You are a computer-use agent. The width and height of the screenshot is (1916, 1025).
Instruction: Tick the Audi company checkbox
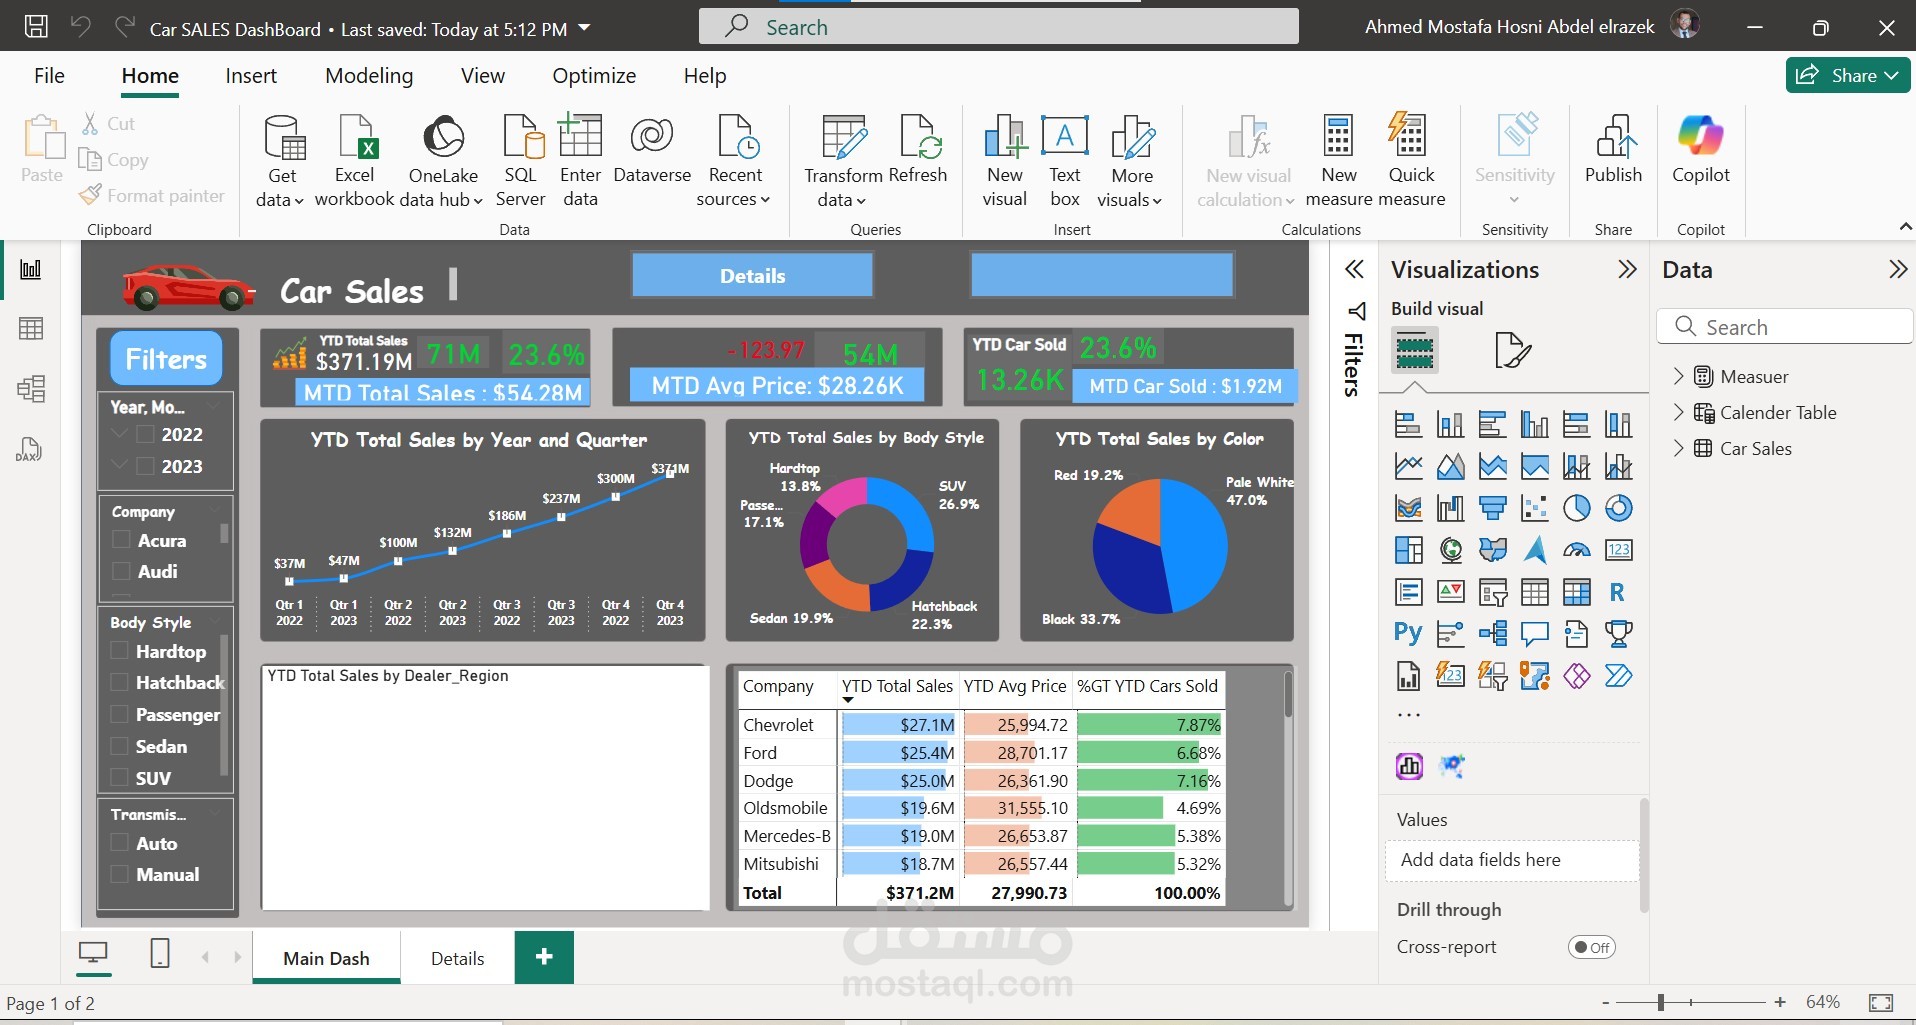pyautogui.click(x=121, y=571)
